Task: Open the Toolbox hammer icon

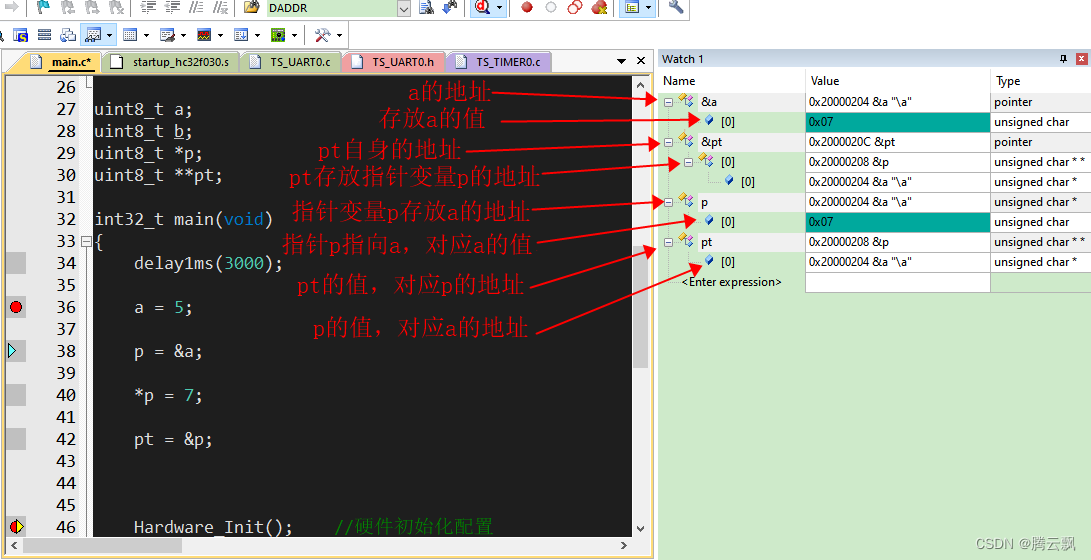Action: tap(322, 35)
